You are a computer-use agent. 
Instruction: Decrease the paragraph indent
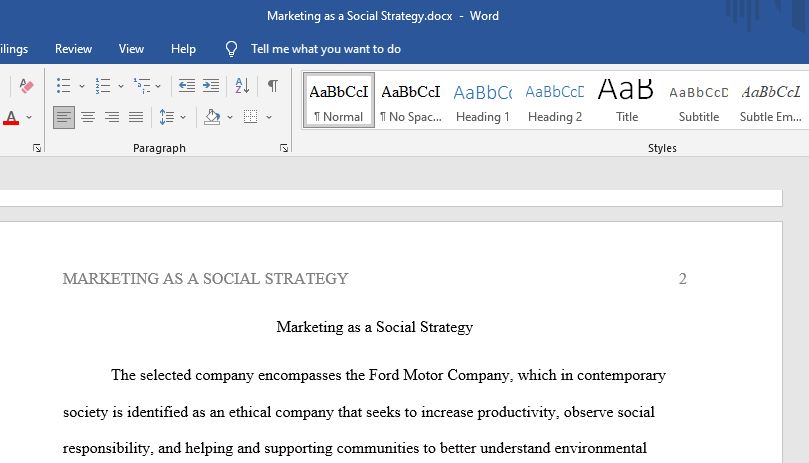point(186,86)
